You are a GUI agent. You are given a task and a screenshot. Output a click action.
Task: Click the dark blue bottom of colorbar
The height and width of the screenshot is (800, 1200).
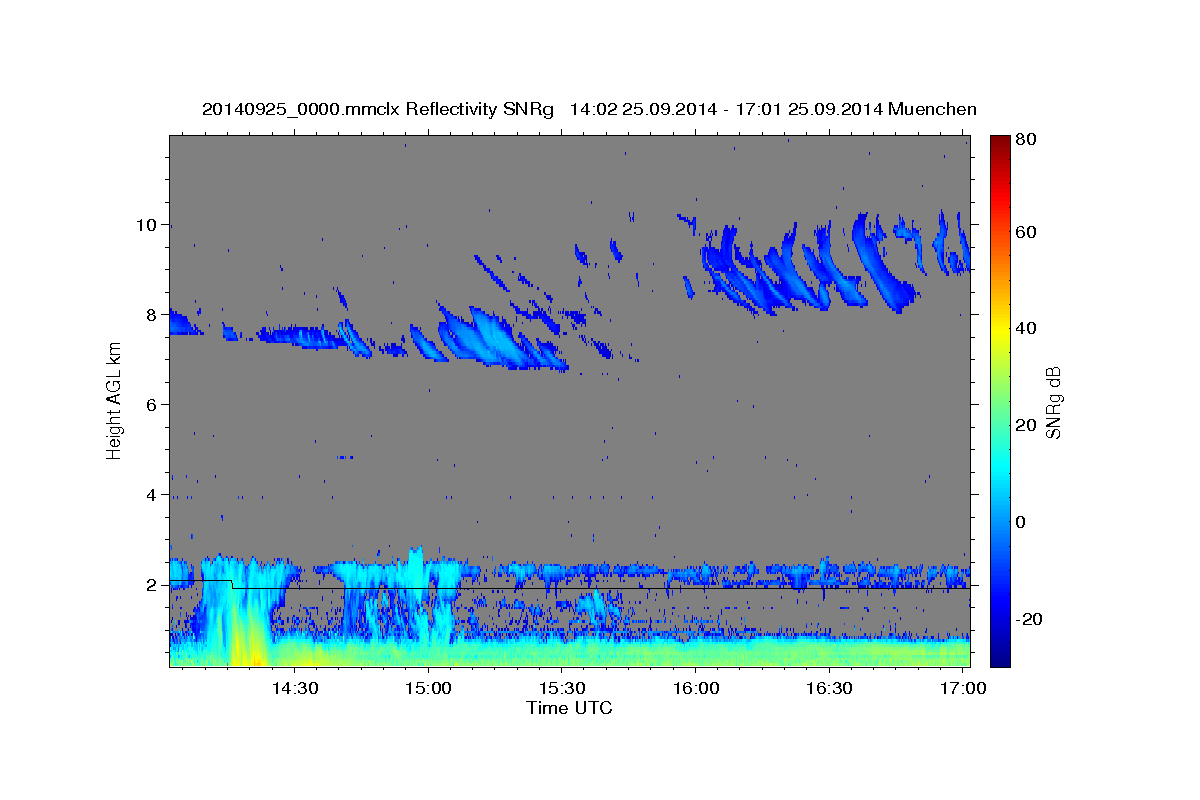pyautogui.click(x=1000, y=658)
